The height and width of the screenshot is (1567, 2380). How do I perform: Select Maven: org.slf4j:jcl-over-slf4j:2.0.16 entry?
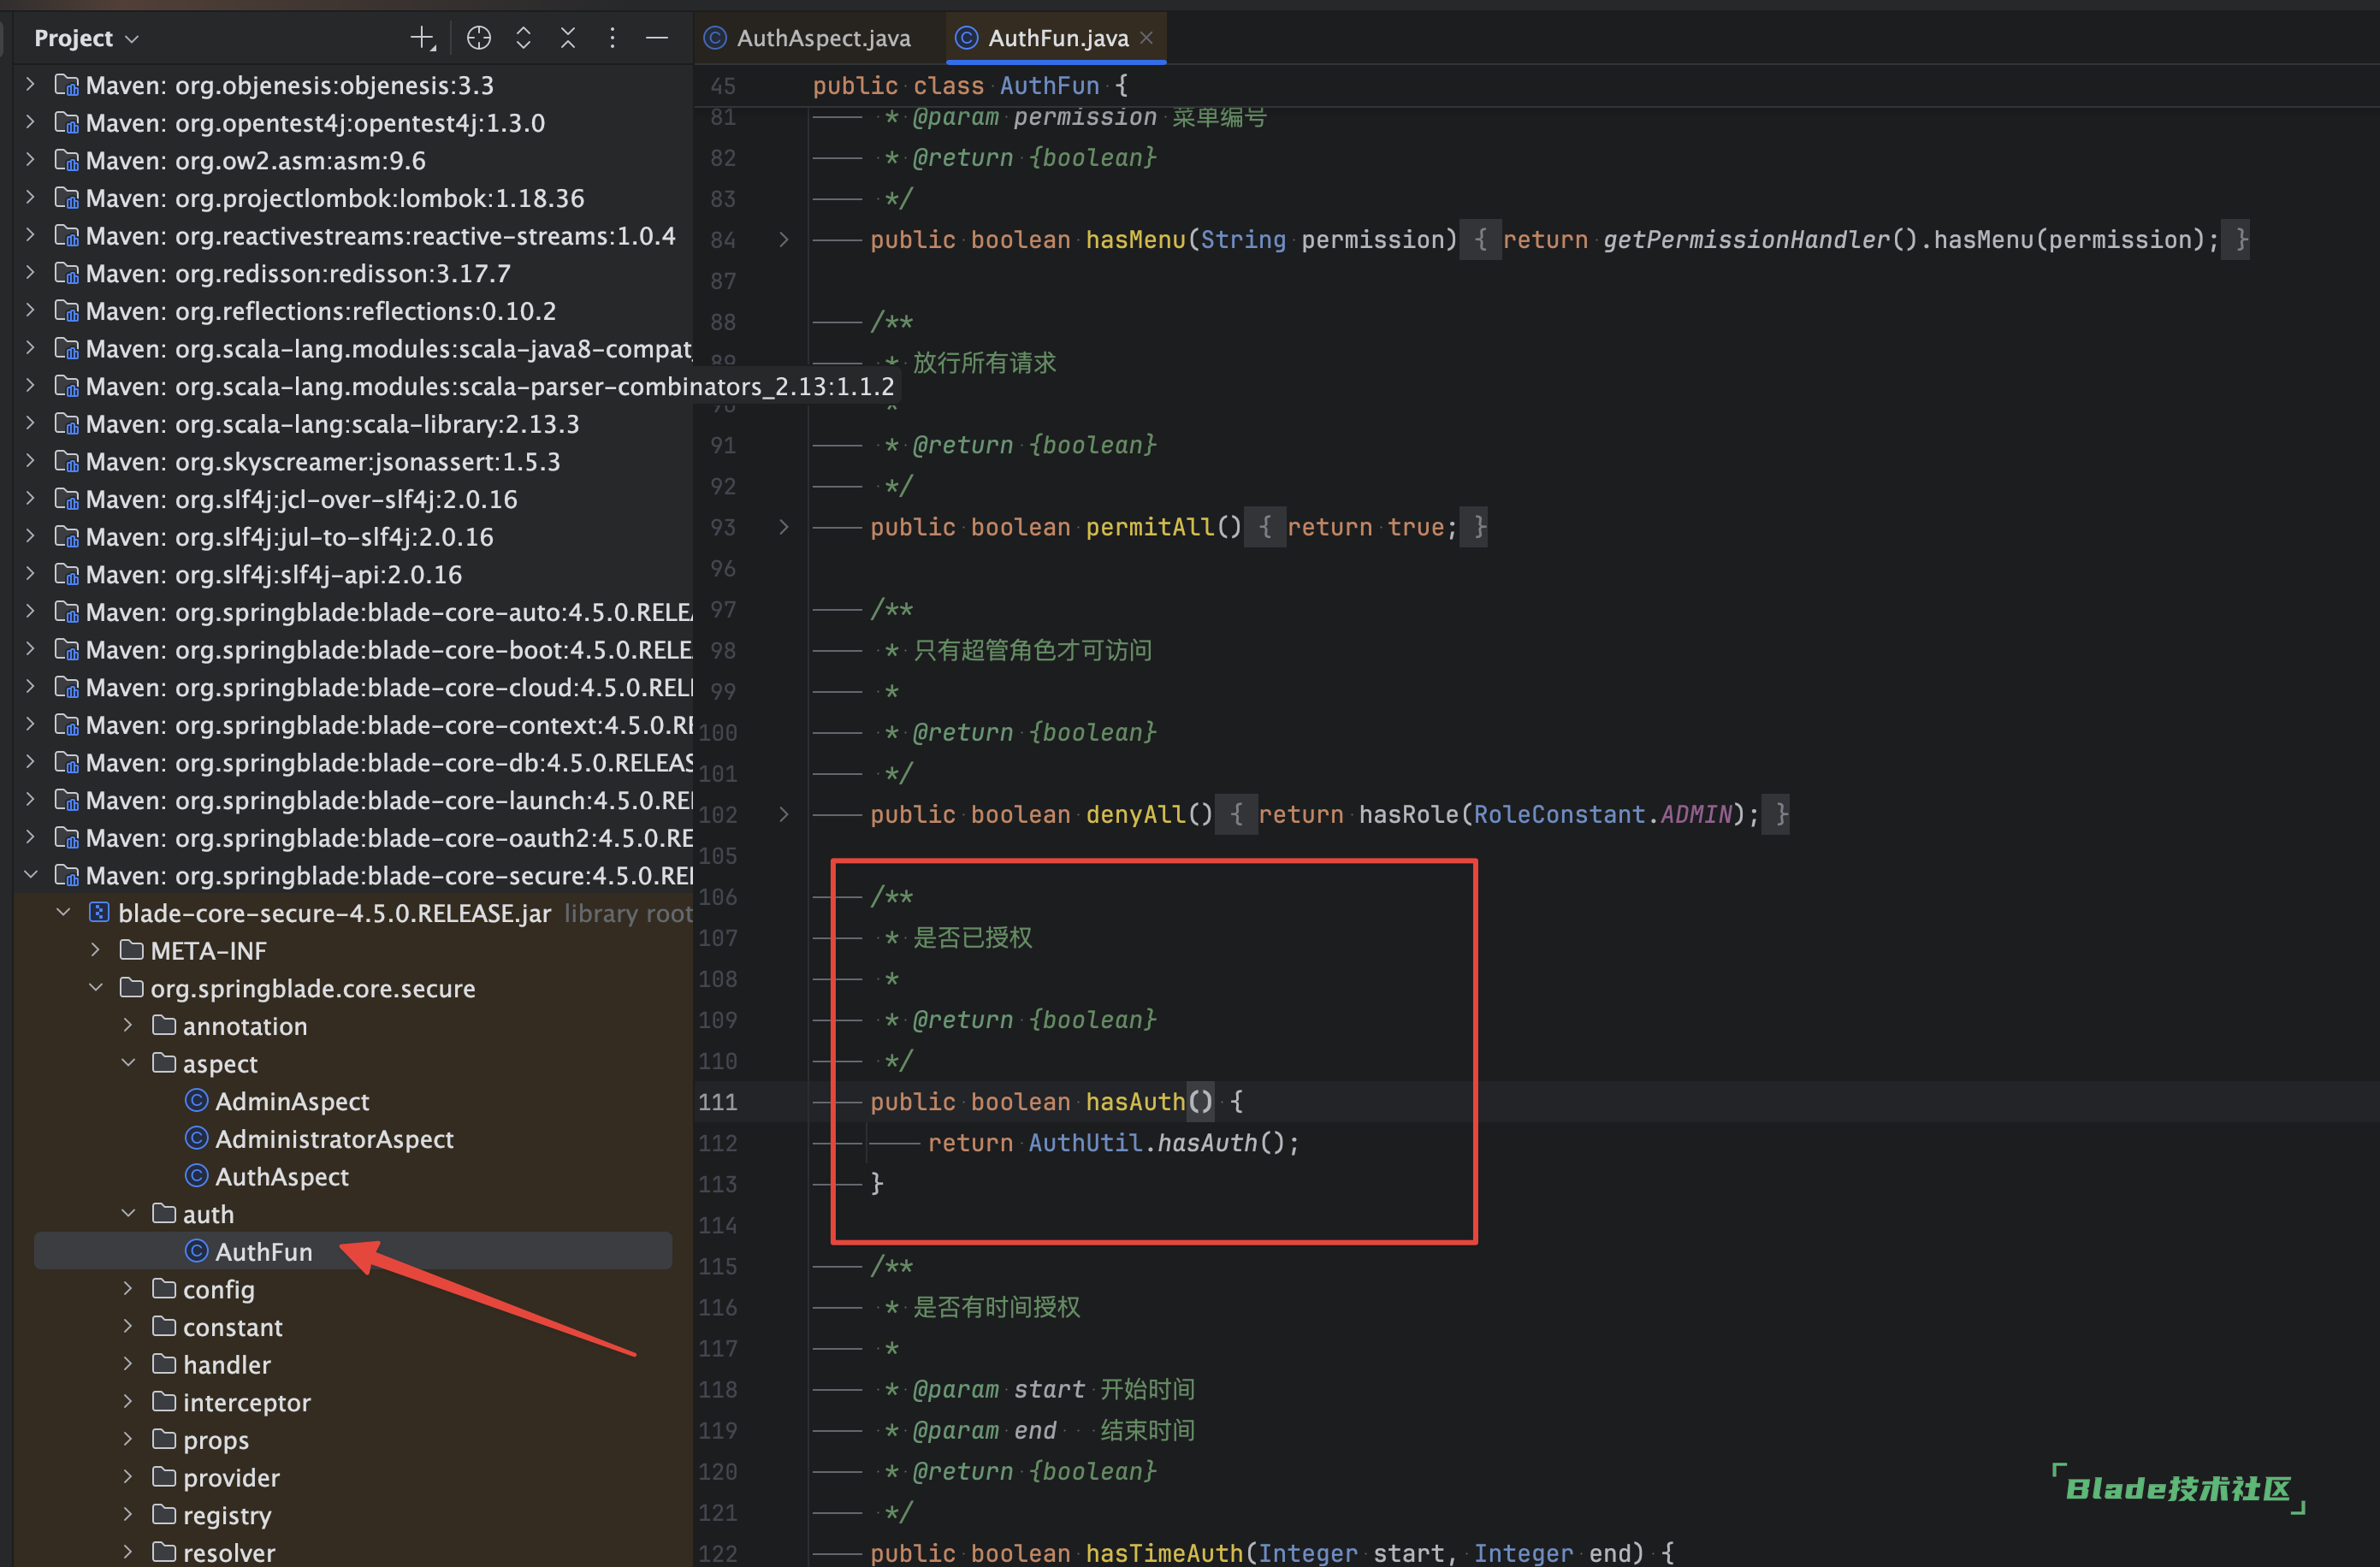tap(301, 499)
